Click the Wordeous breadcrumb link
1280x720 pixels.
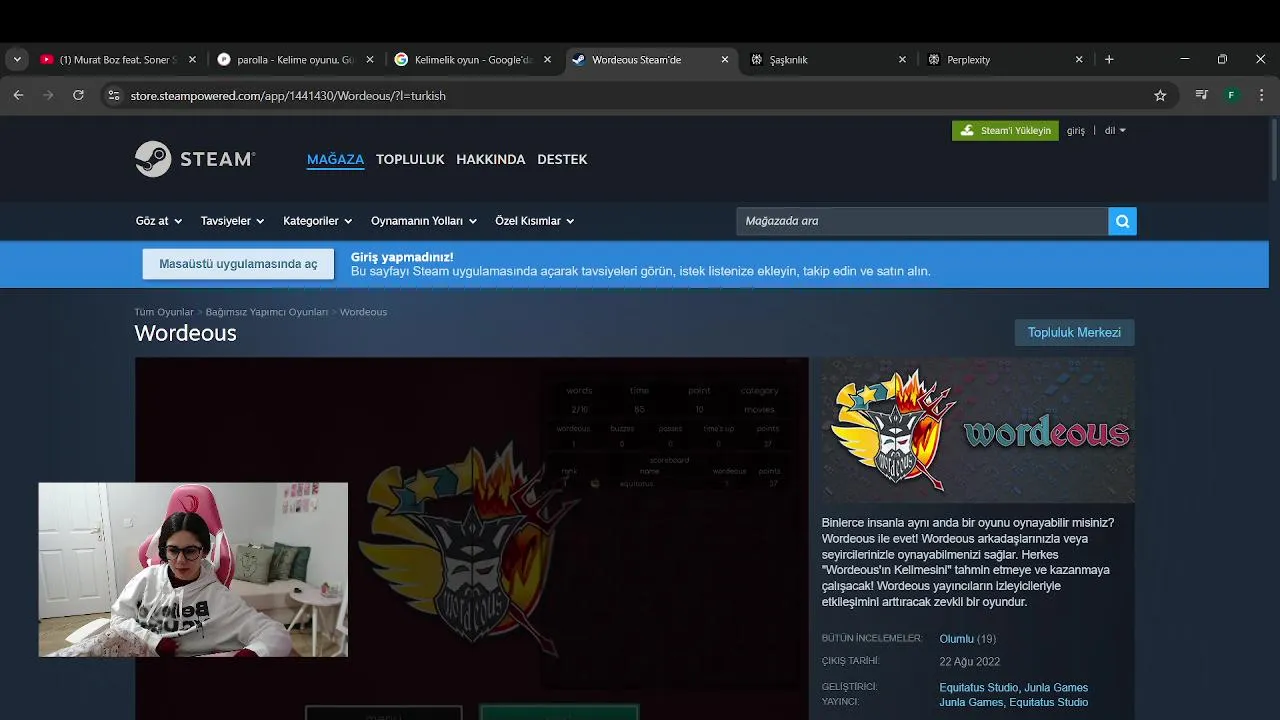click(363, 312)
